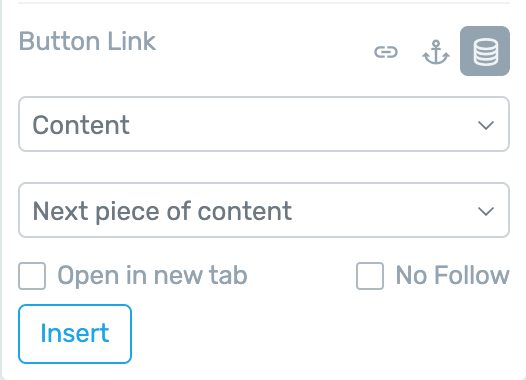Deselect the highlighted database link mode
This screenshot has width=526, height=380.
(x=485, y=51)
